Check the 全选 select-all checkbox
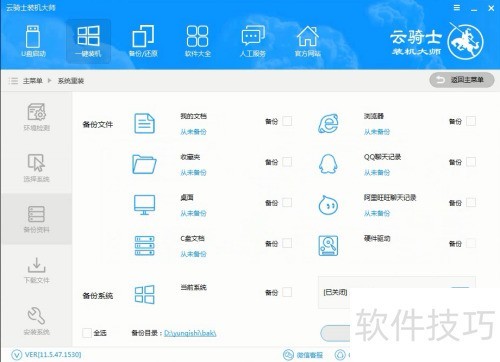500x362 pixels. click(87, 333)
